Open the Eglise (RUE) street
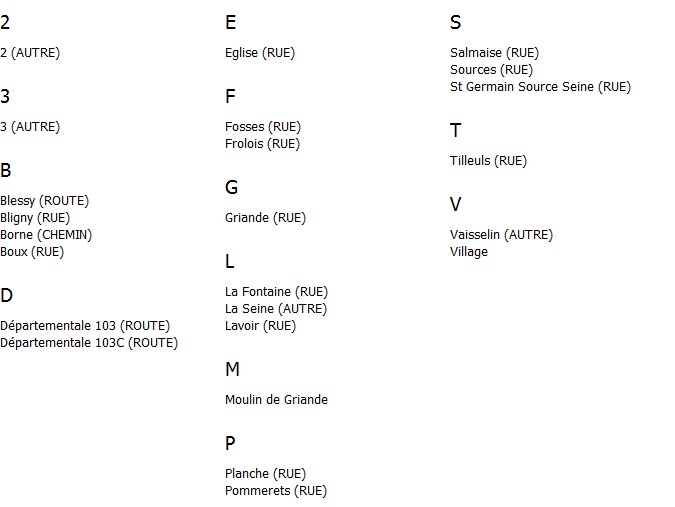Screen dimensions: 675x507 click(x=260, y=53)
